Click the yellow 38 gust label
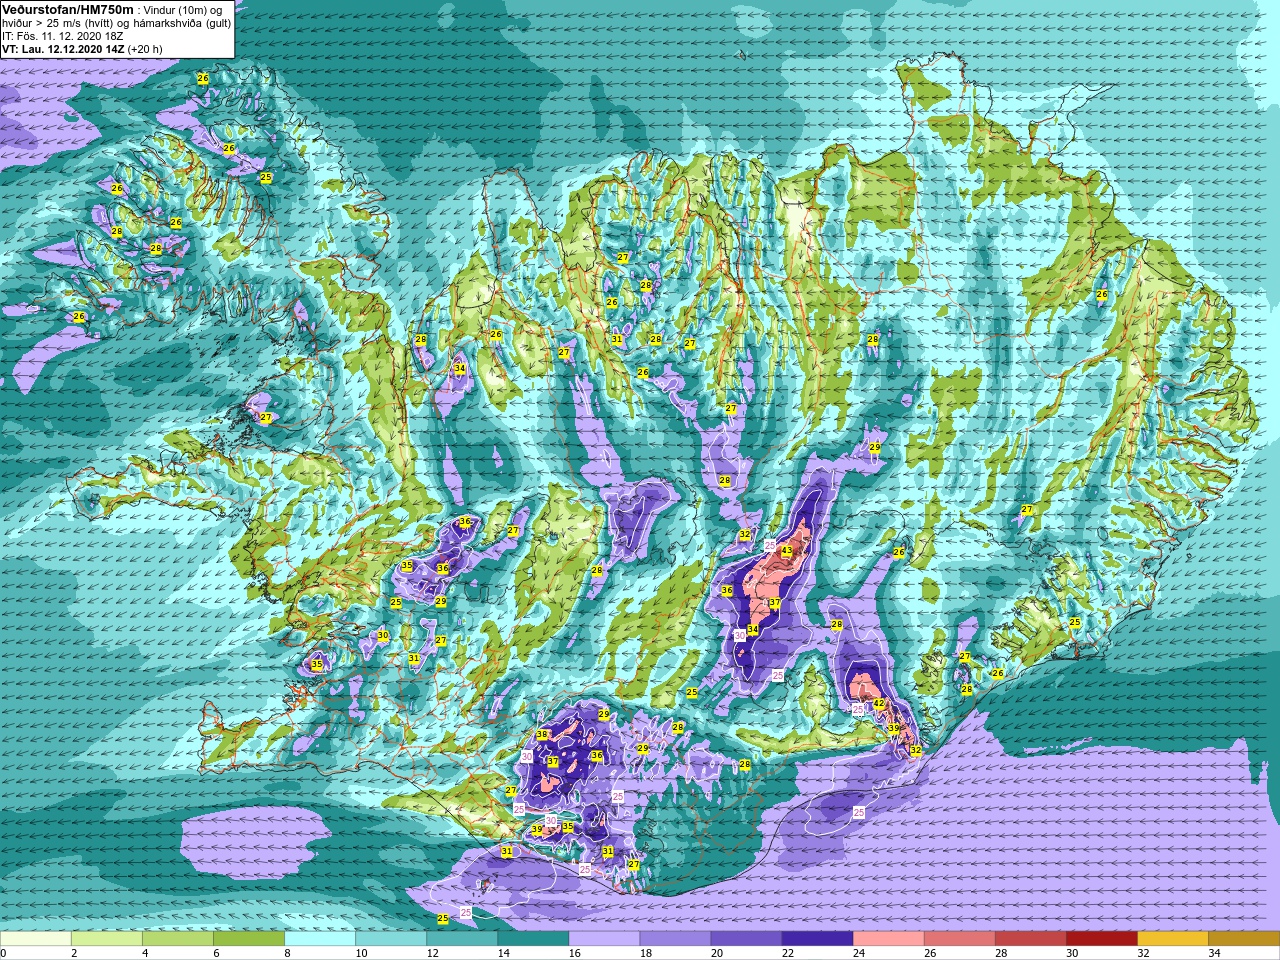This screenshot has width=1280, height=960. click(x=542, y=735)
